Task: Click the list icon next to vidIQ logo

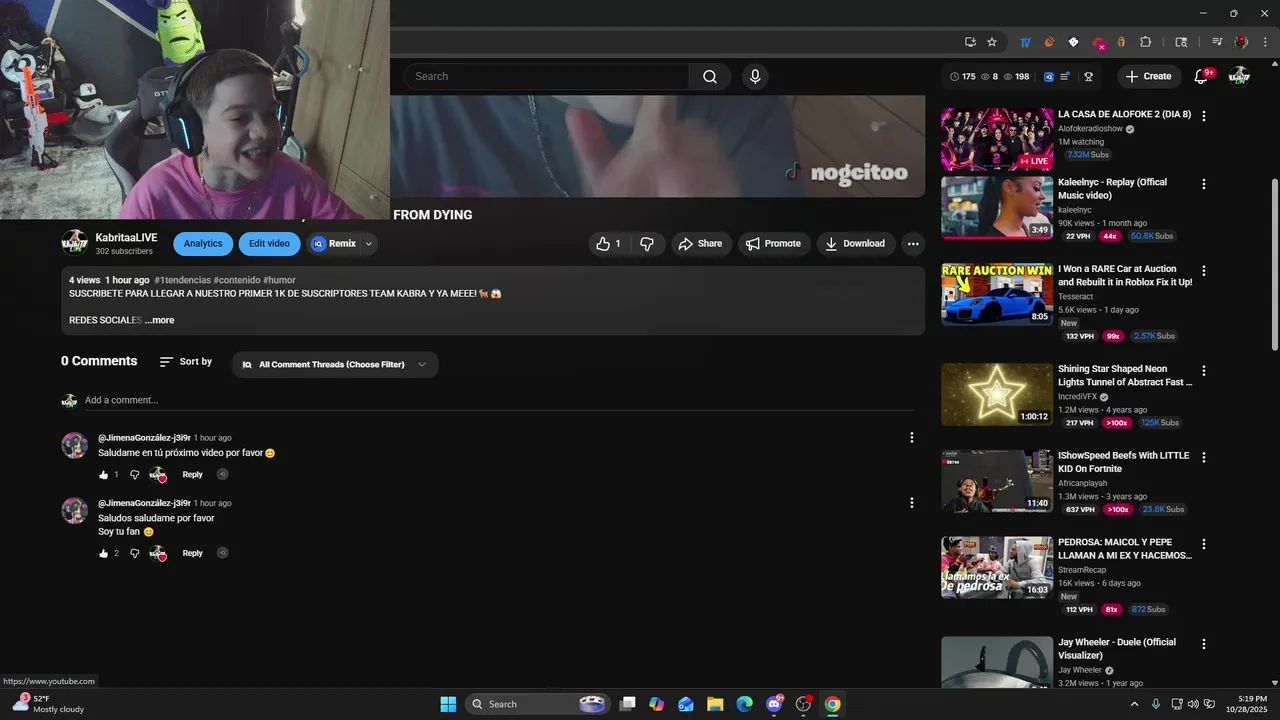Action: (1065, 76)
